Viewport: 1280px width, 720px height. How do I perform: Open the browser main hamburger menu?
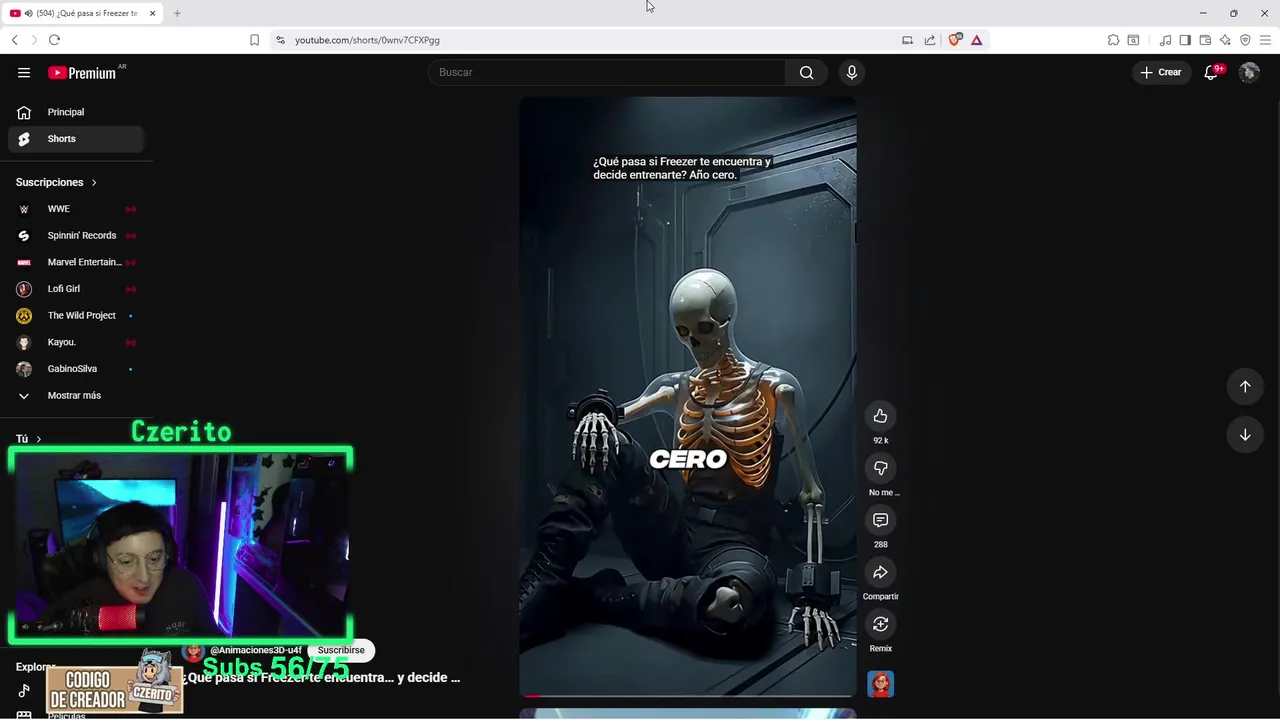pyautogui.click(x=1265, y=40)
